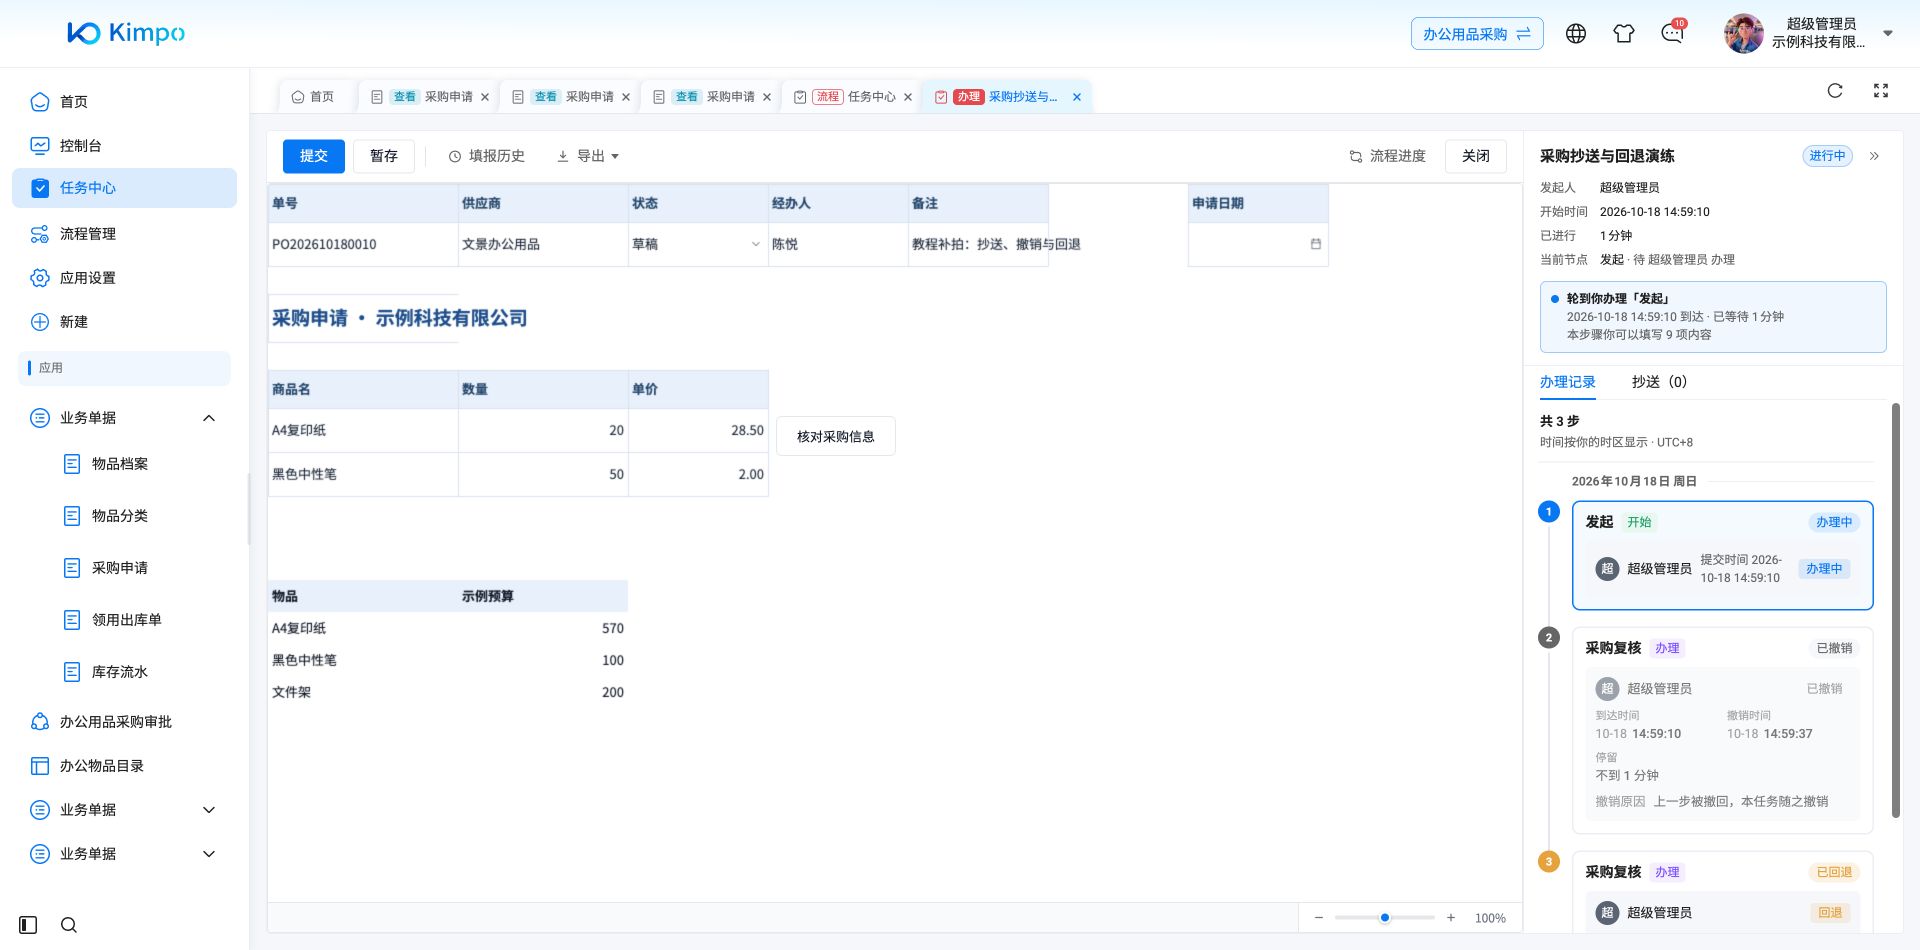Open 流程管理 in the sidebar

[124, 234]
